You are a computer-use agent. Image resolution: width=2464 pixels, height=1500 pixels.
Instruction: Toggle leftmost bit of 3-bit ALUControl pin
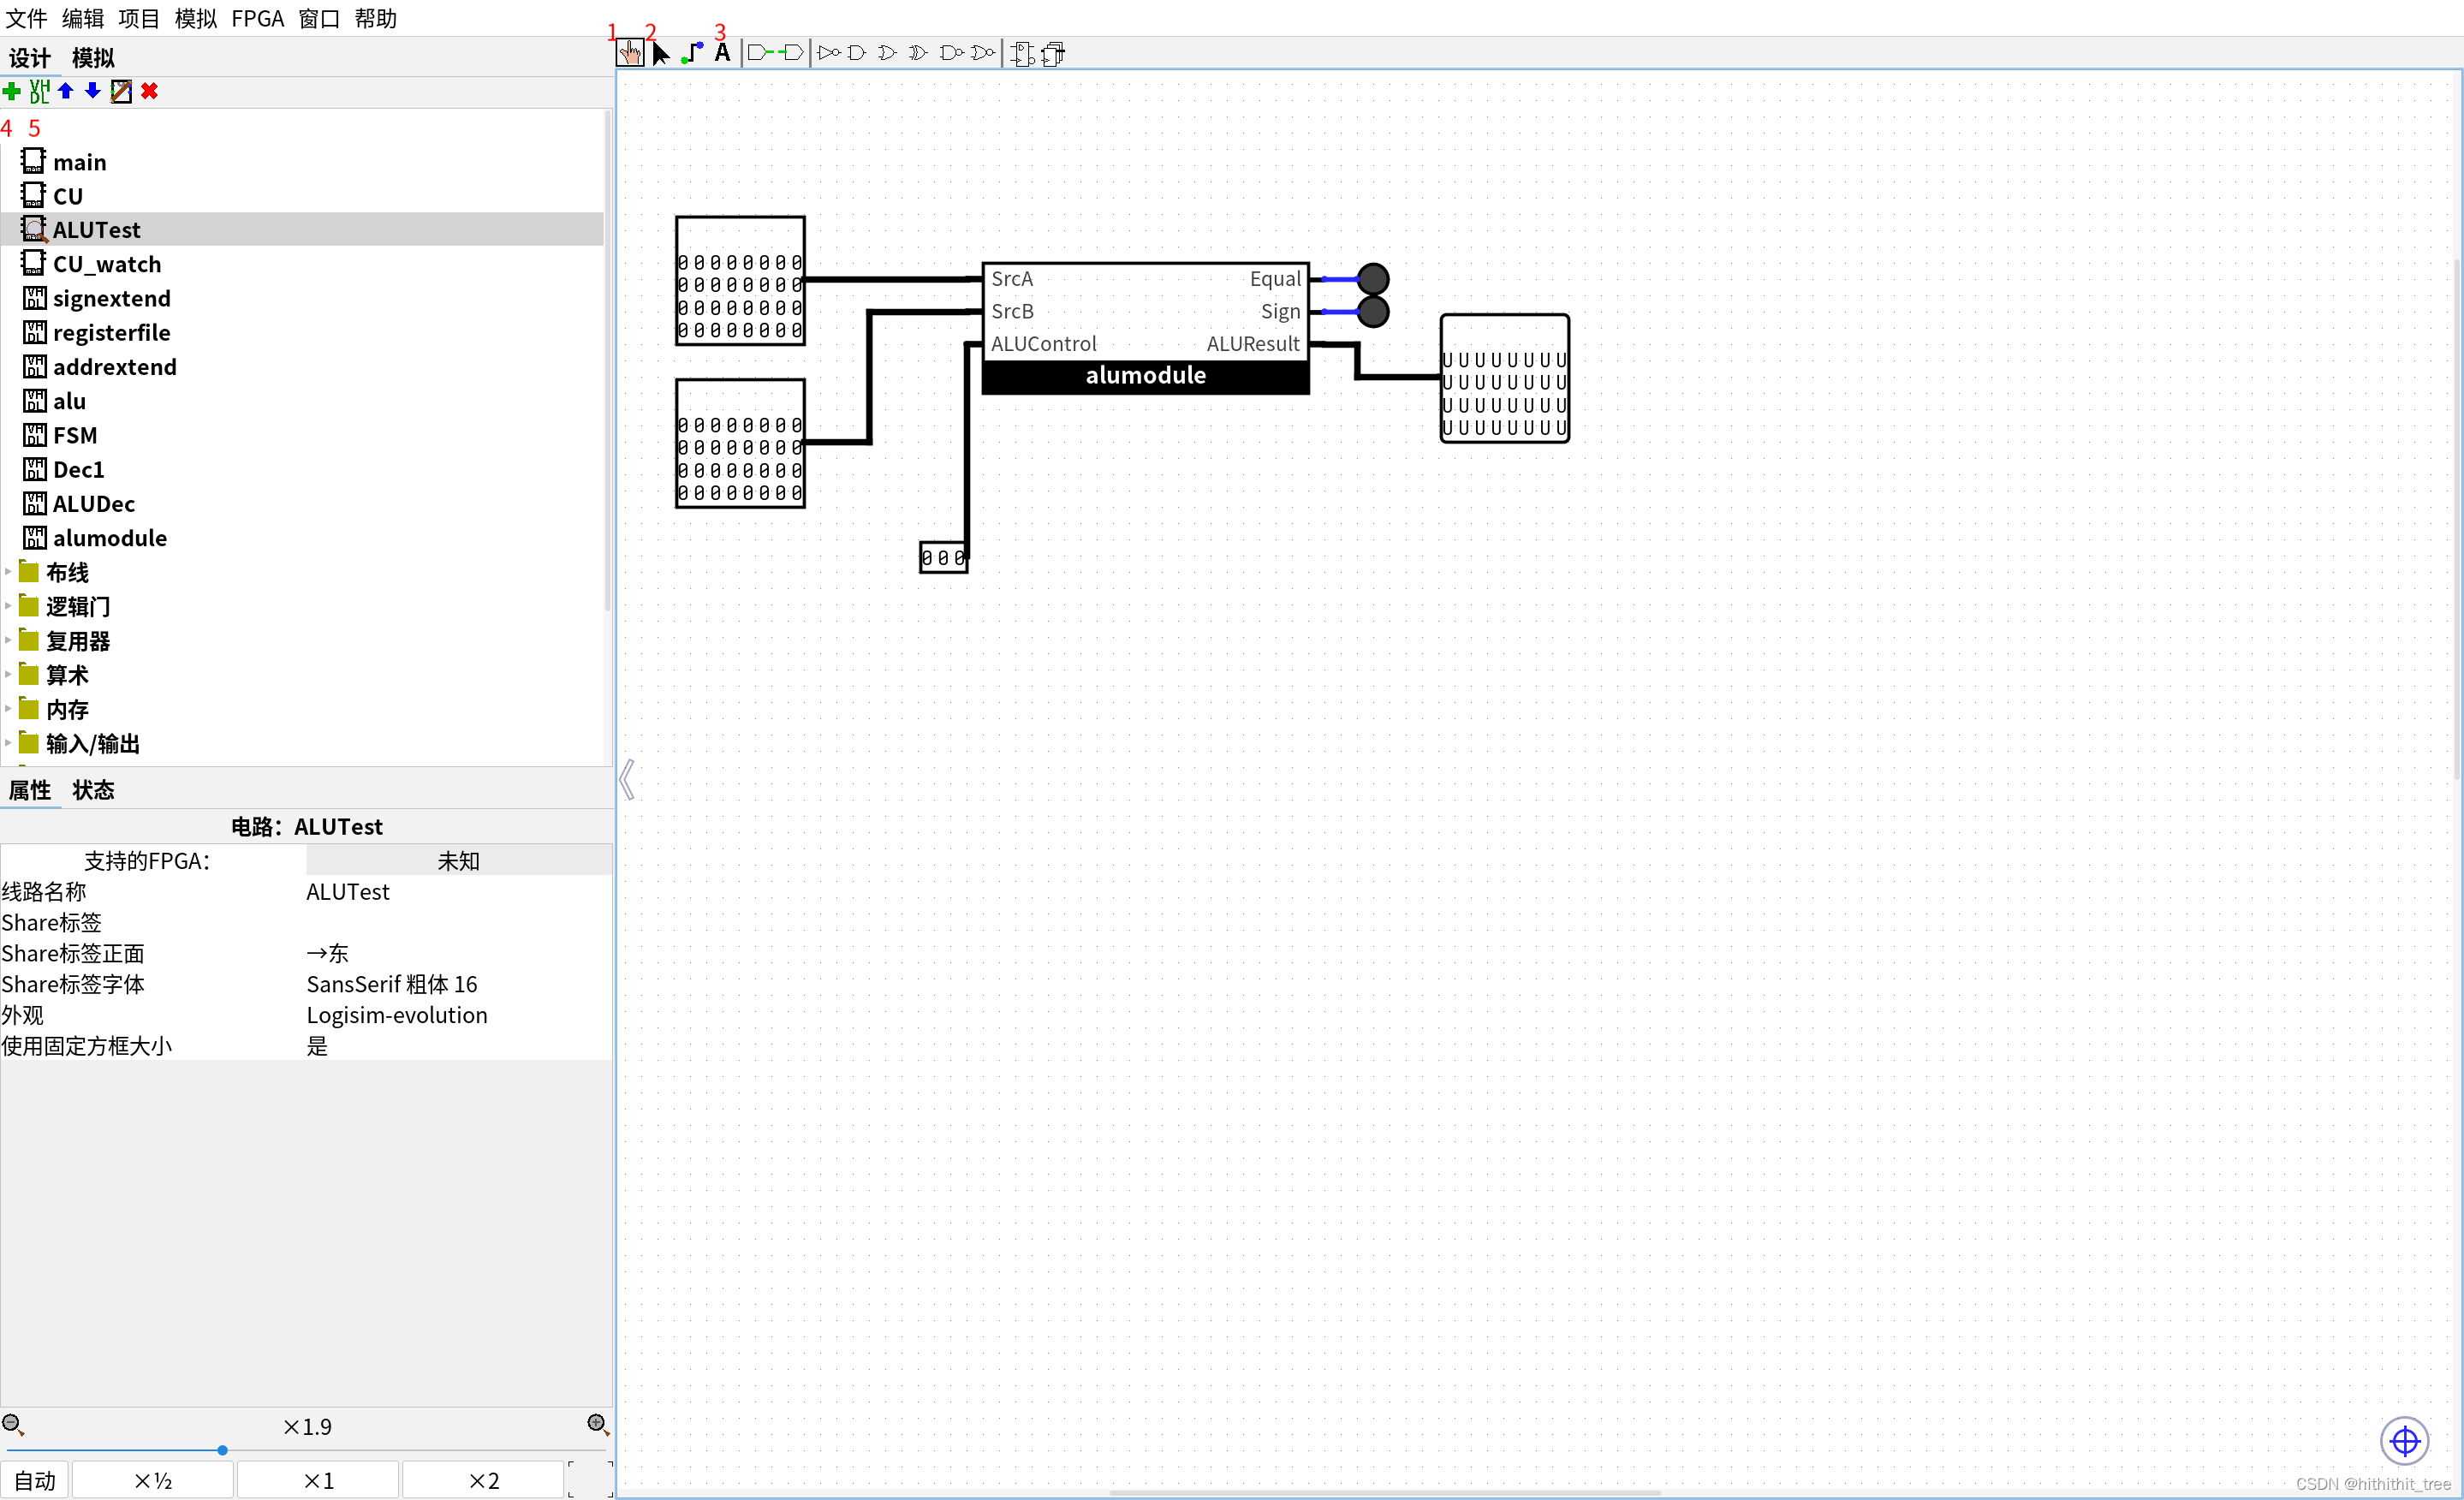[x=928, y=558]
